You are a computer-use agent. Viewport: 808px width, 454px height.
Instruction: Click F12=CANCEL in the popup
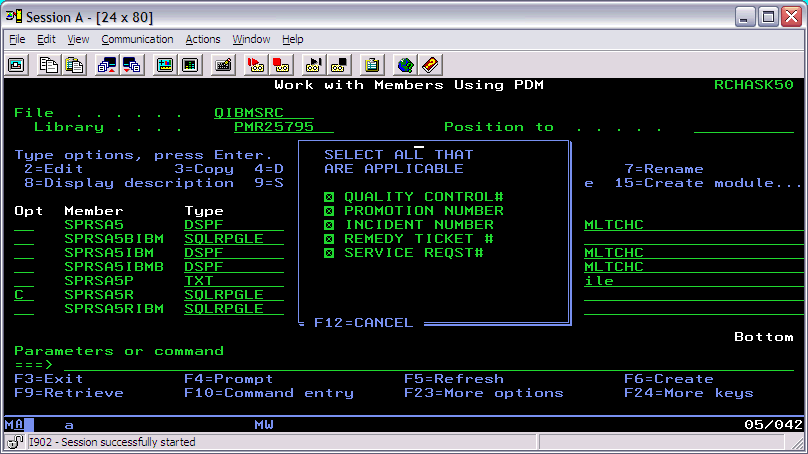(x=363, y=323)
